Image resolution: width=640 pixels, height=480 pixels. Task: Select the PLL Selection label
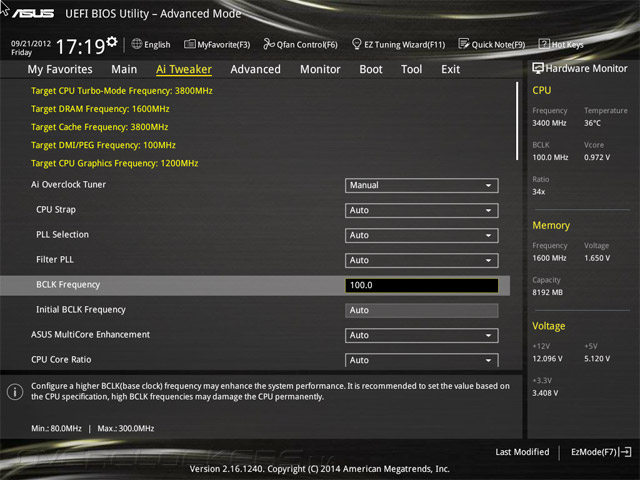pyautogui.click(x=62, y=235)
